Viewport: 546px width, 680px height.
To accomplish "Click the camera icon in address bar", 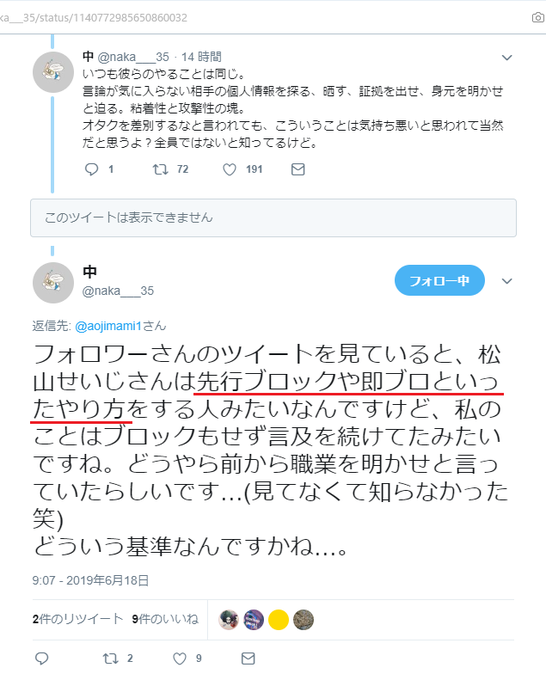I will click(x=538, y=17).
